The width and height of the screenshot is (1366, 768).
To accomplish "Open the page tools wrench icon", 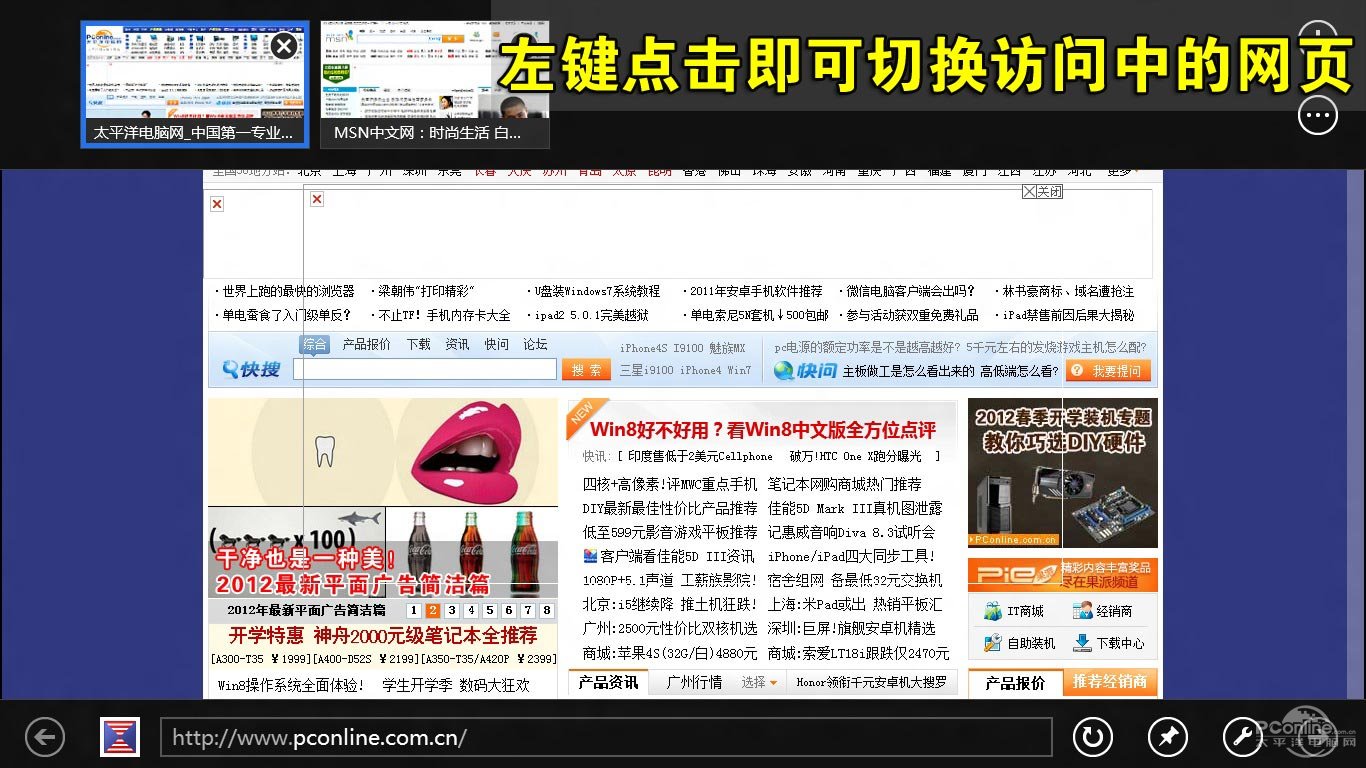I will (1243, 738).
